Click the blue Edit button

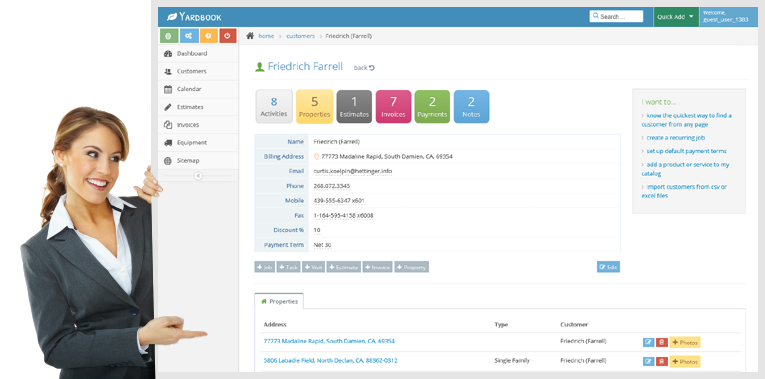[x=608, y=267]
